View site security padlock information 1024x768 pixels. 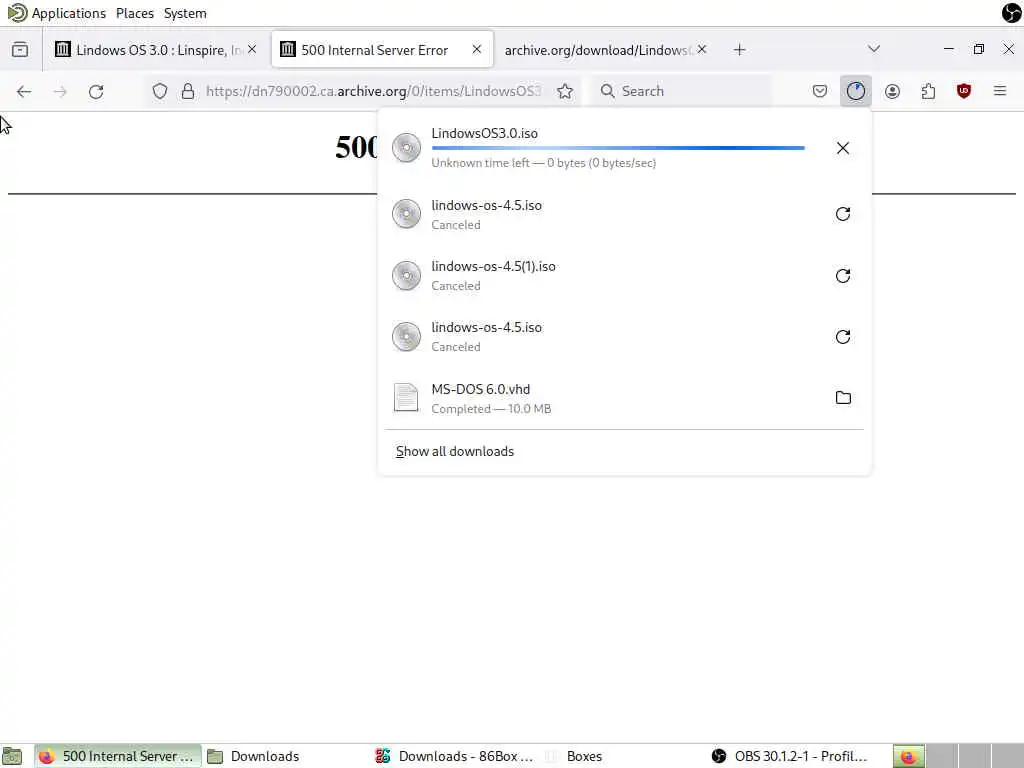click(x=187, y=91)
